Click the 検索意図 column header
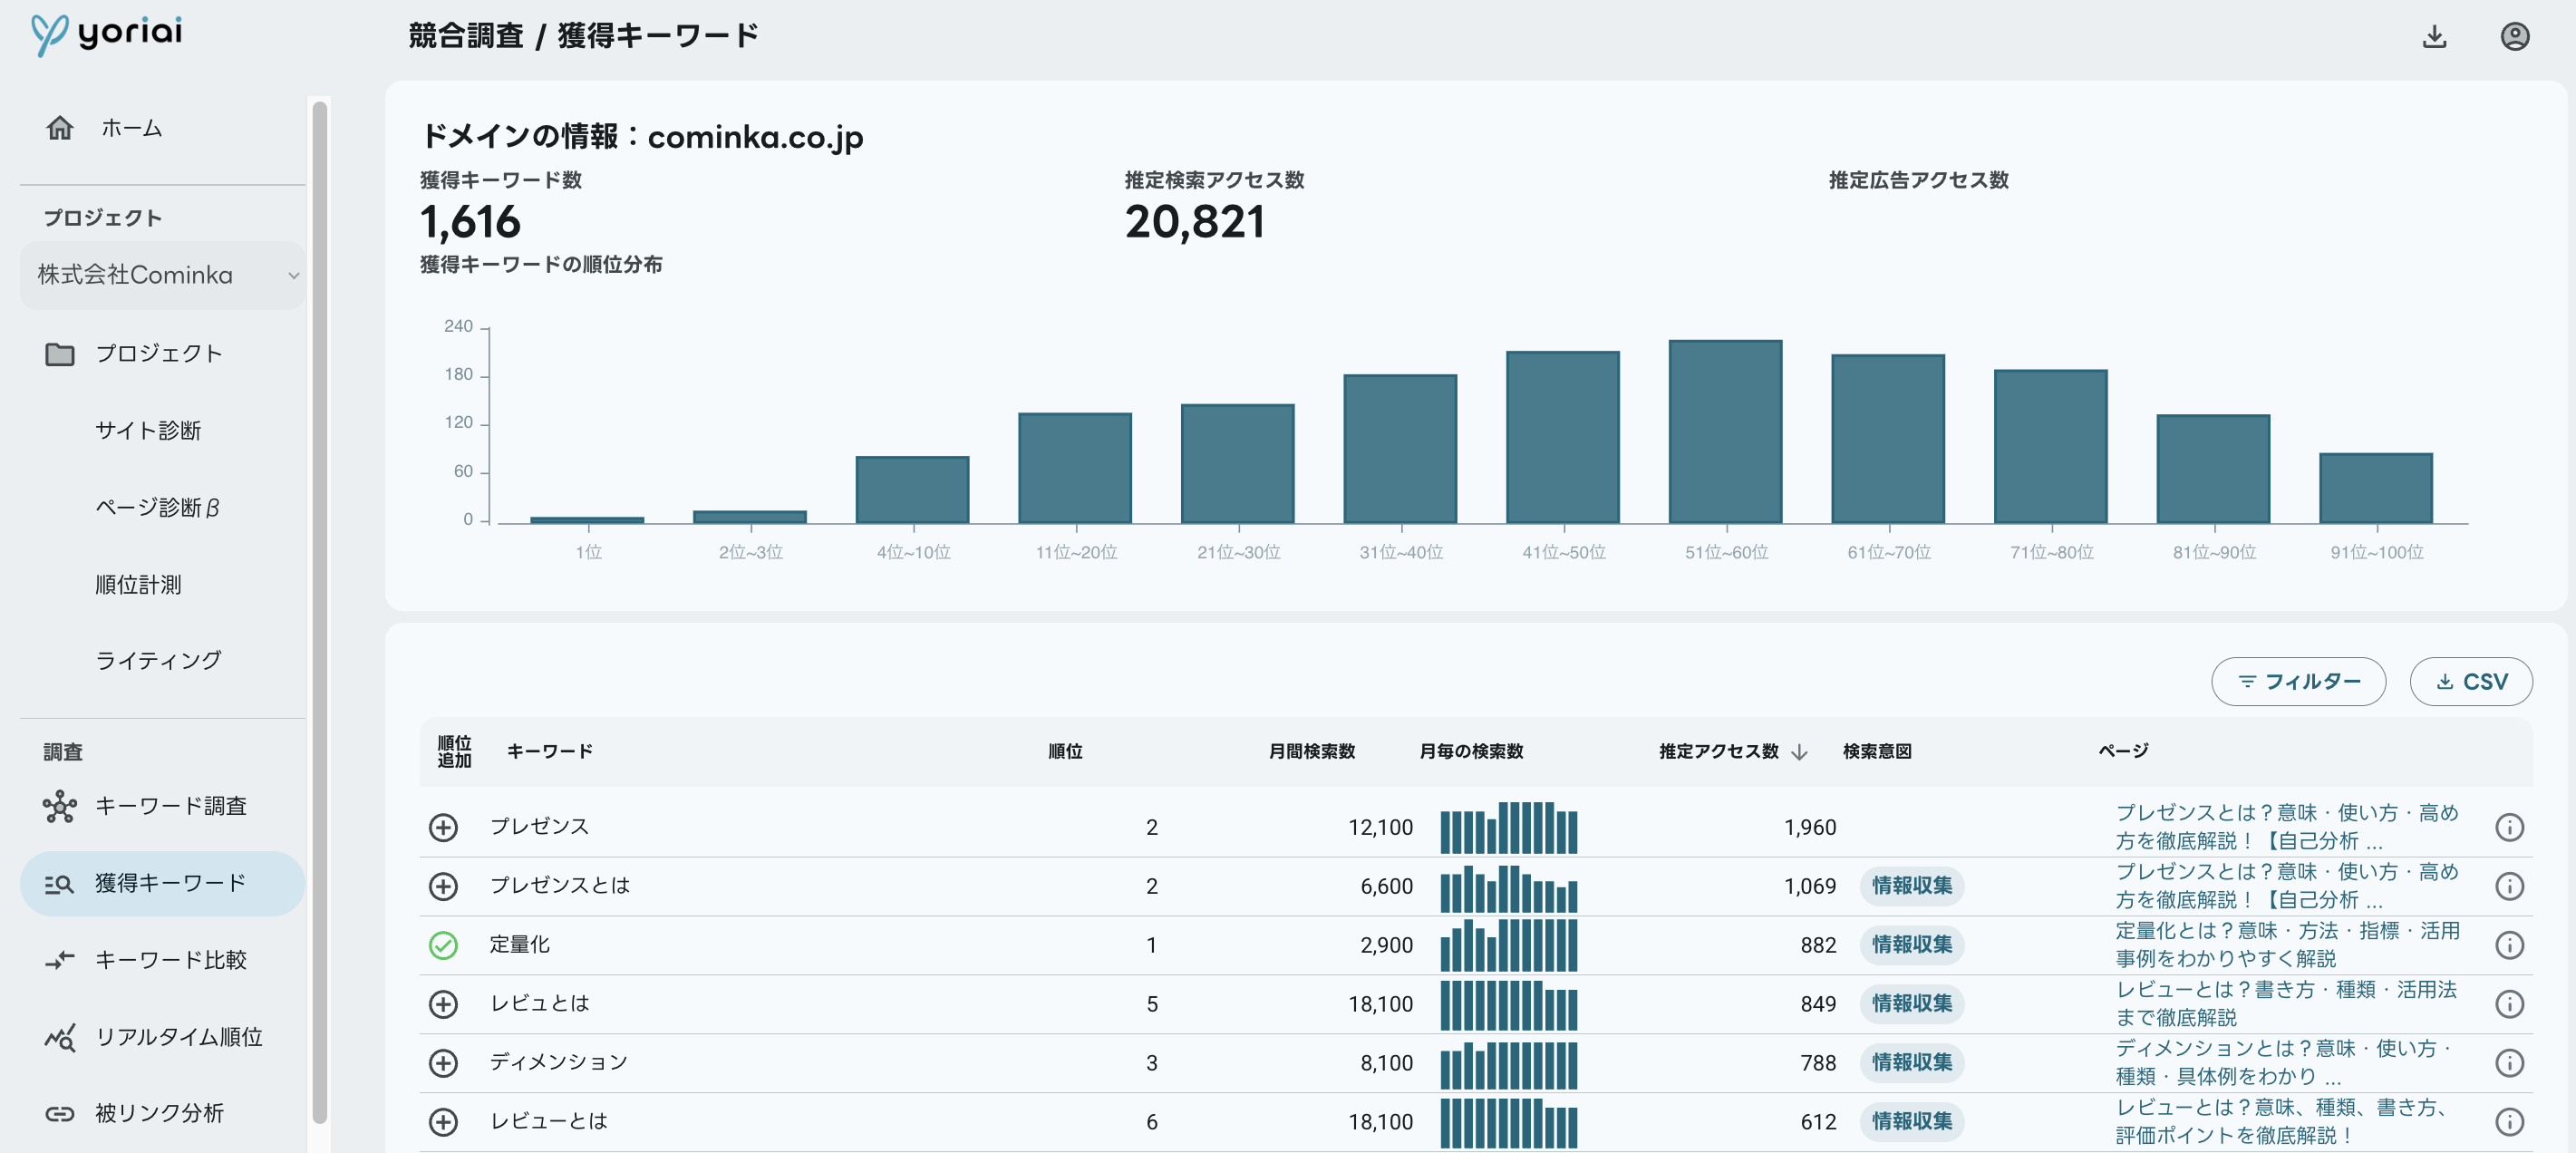Image resolution: width=2576 pixels, height=1153 pixels. [x=1877, y=752]
